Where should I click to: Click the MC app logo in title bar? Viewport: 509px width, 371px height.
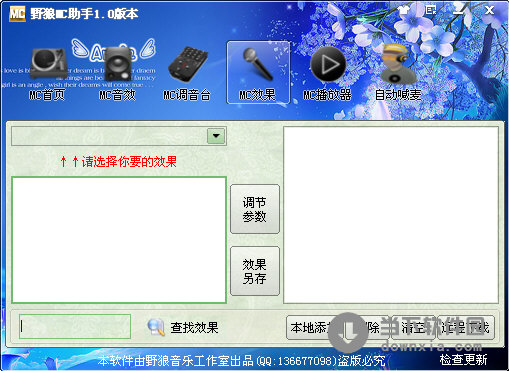17,13
